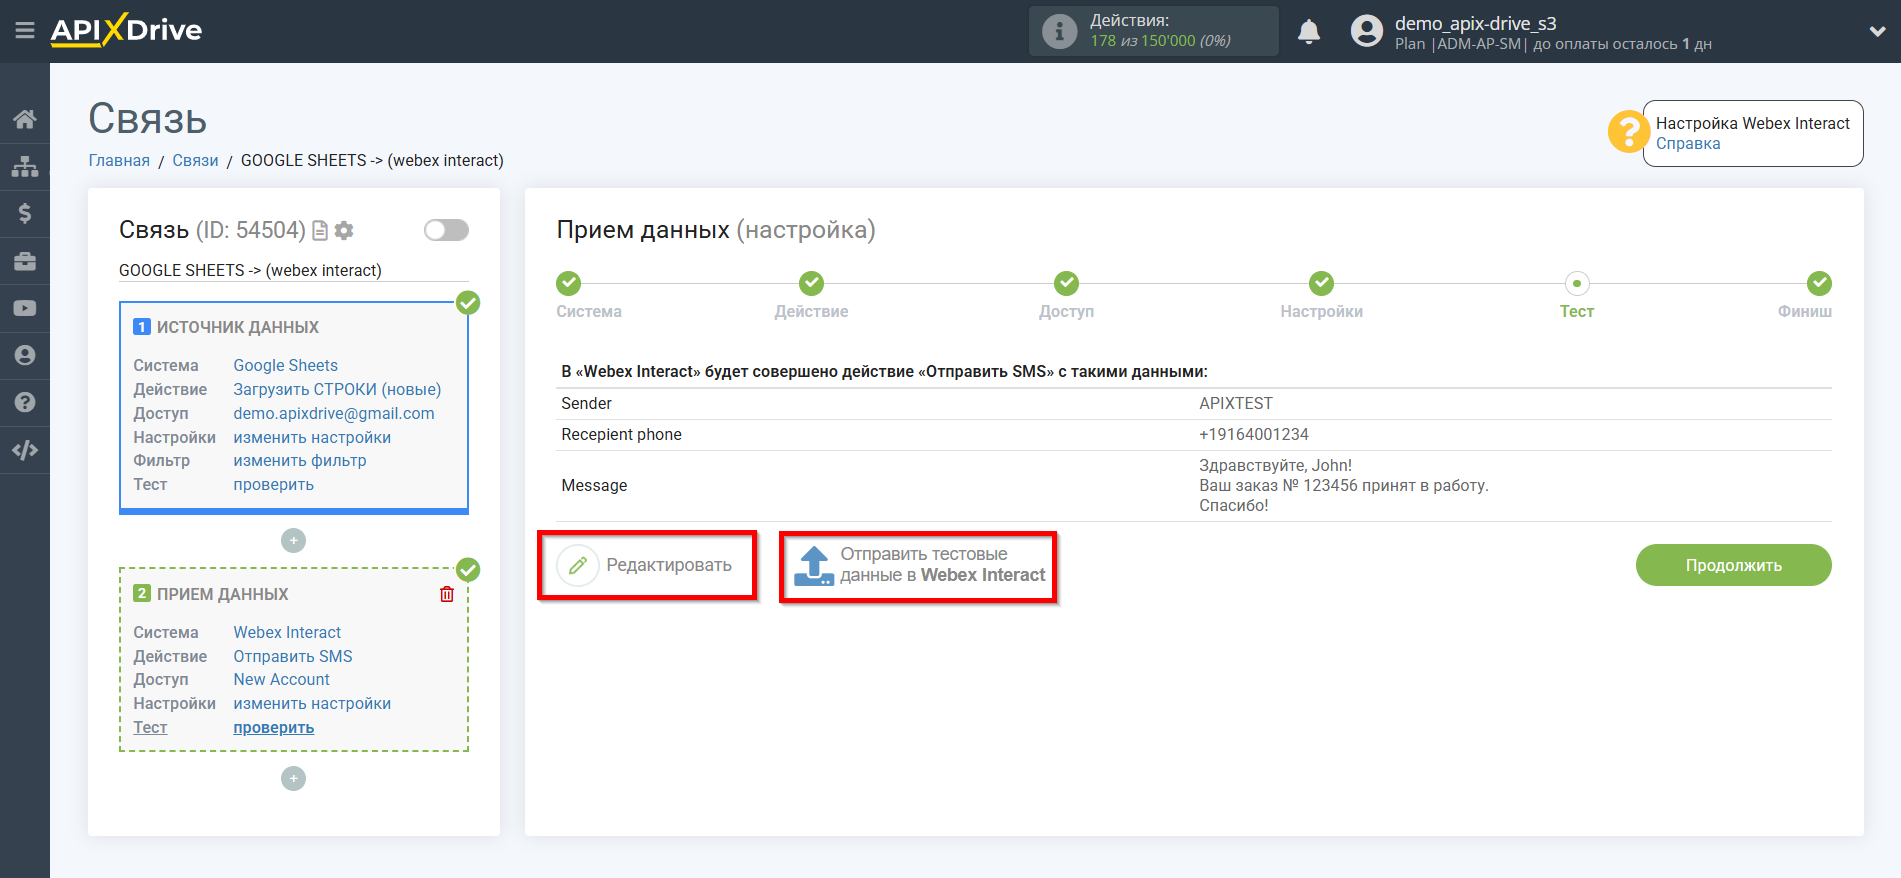
Task: Open connection settings gear icon
Action: (344, 231)
